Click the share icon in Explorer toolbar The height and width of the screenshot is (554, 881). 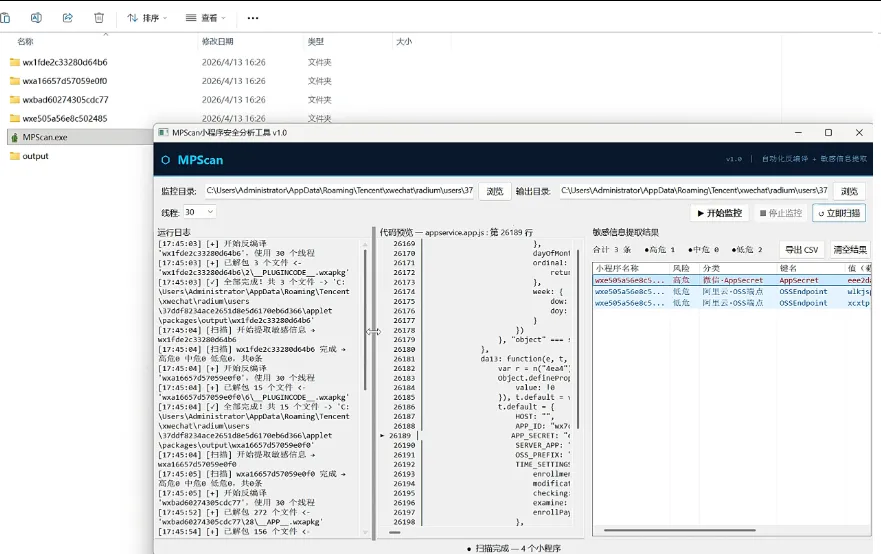[67, 18]
